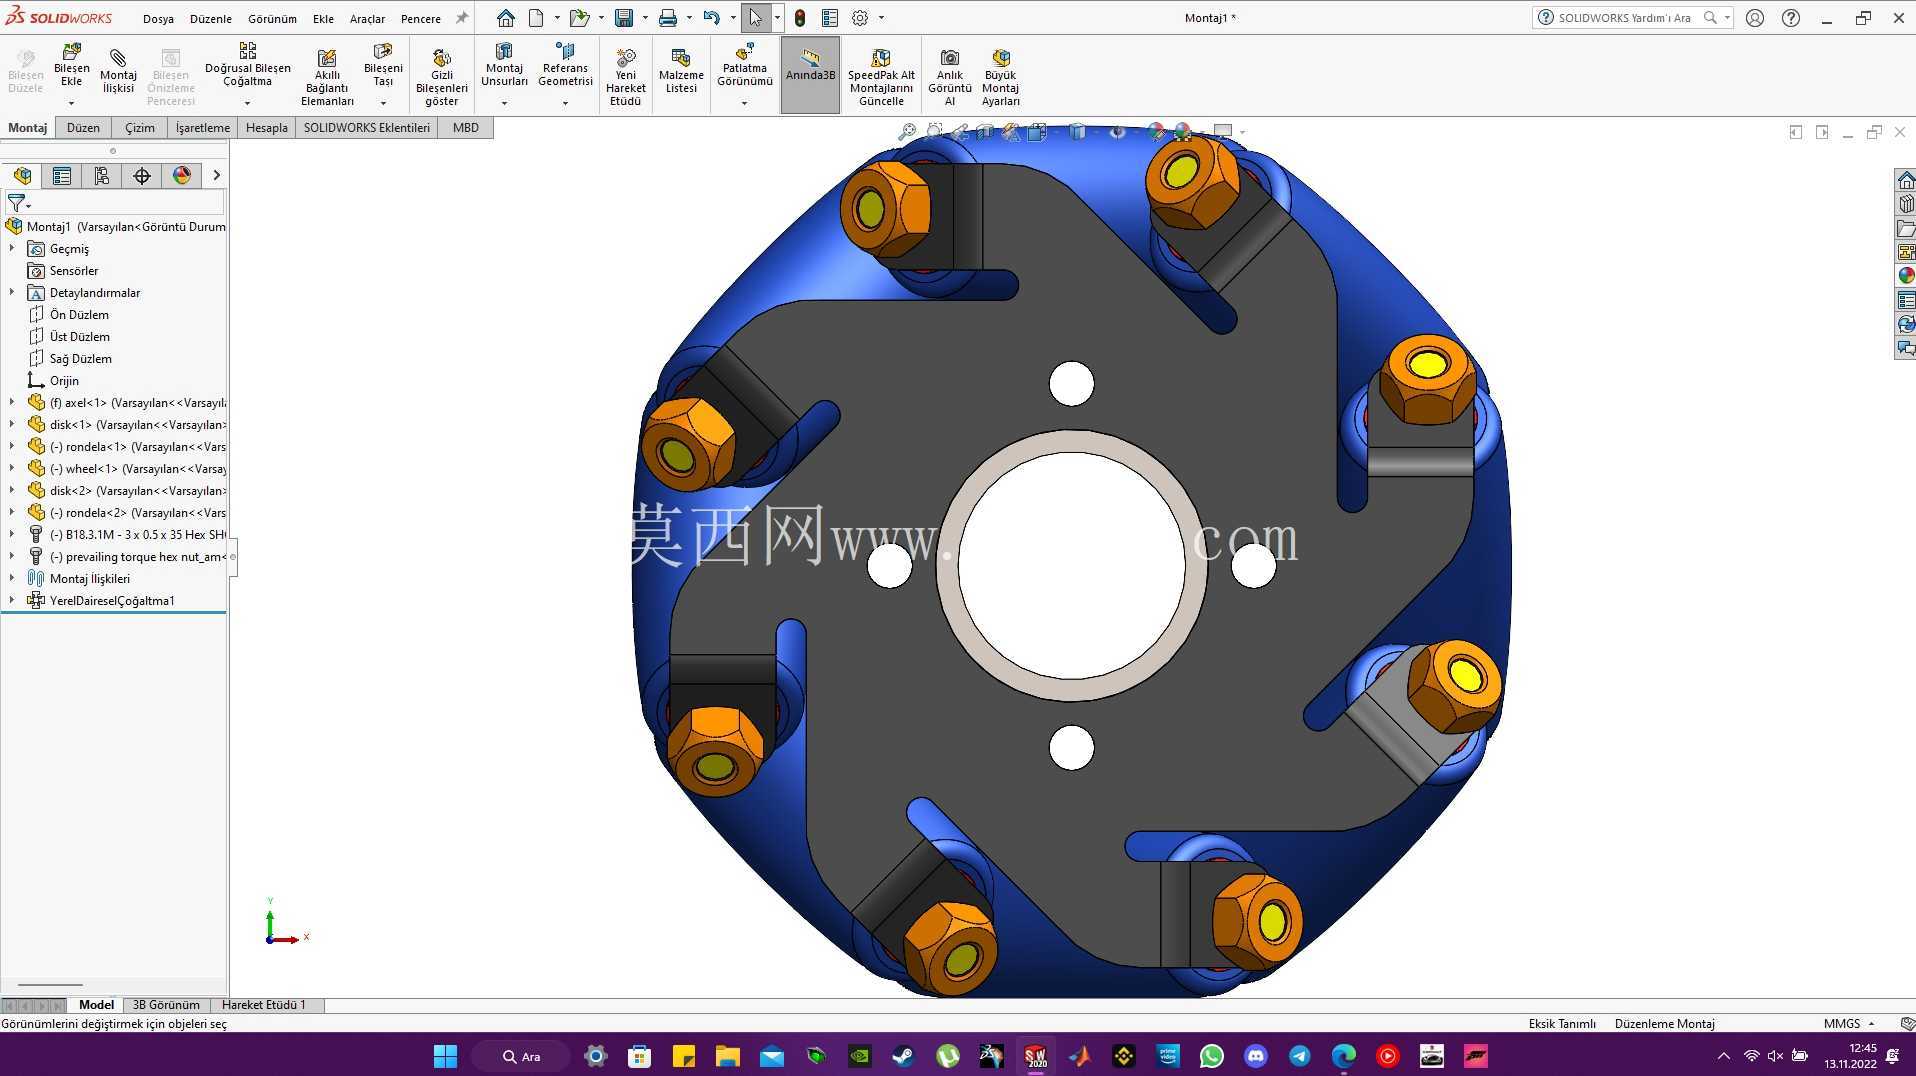1916x1076 pixels.
Task: Take an Anlık Görüntü Al snapshot
Action: coord(949,76)
